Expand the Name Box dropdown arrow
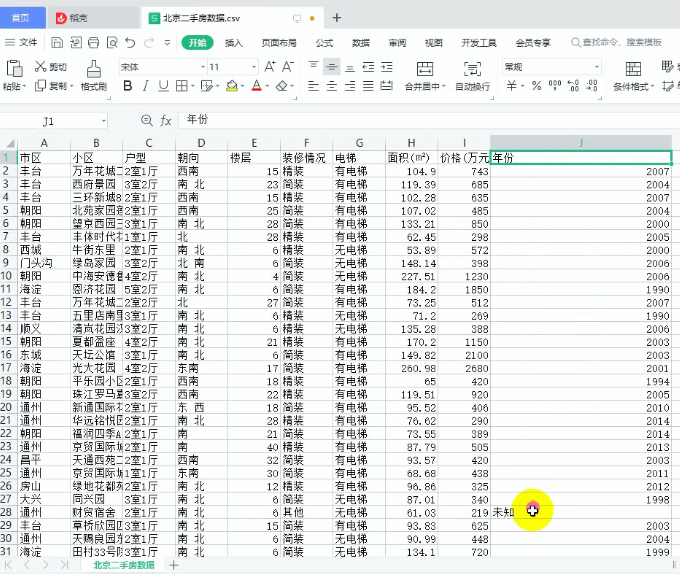This screenshot has width=680, height=574. [x=104, y=121]
